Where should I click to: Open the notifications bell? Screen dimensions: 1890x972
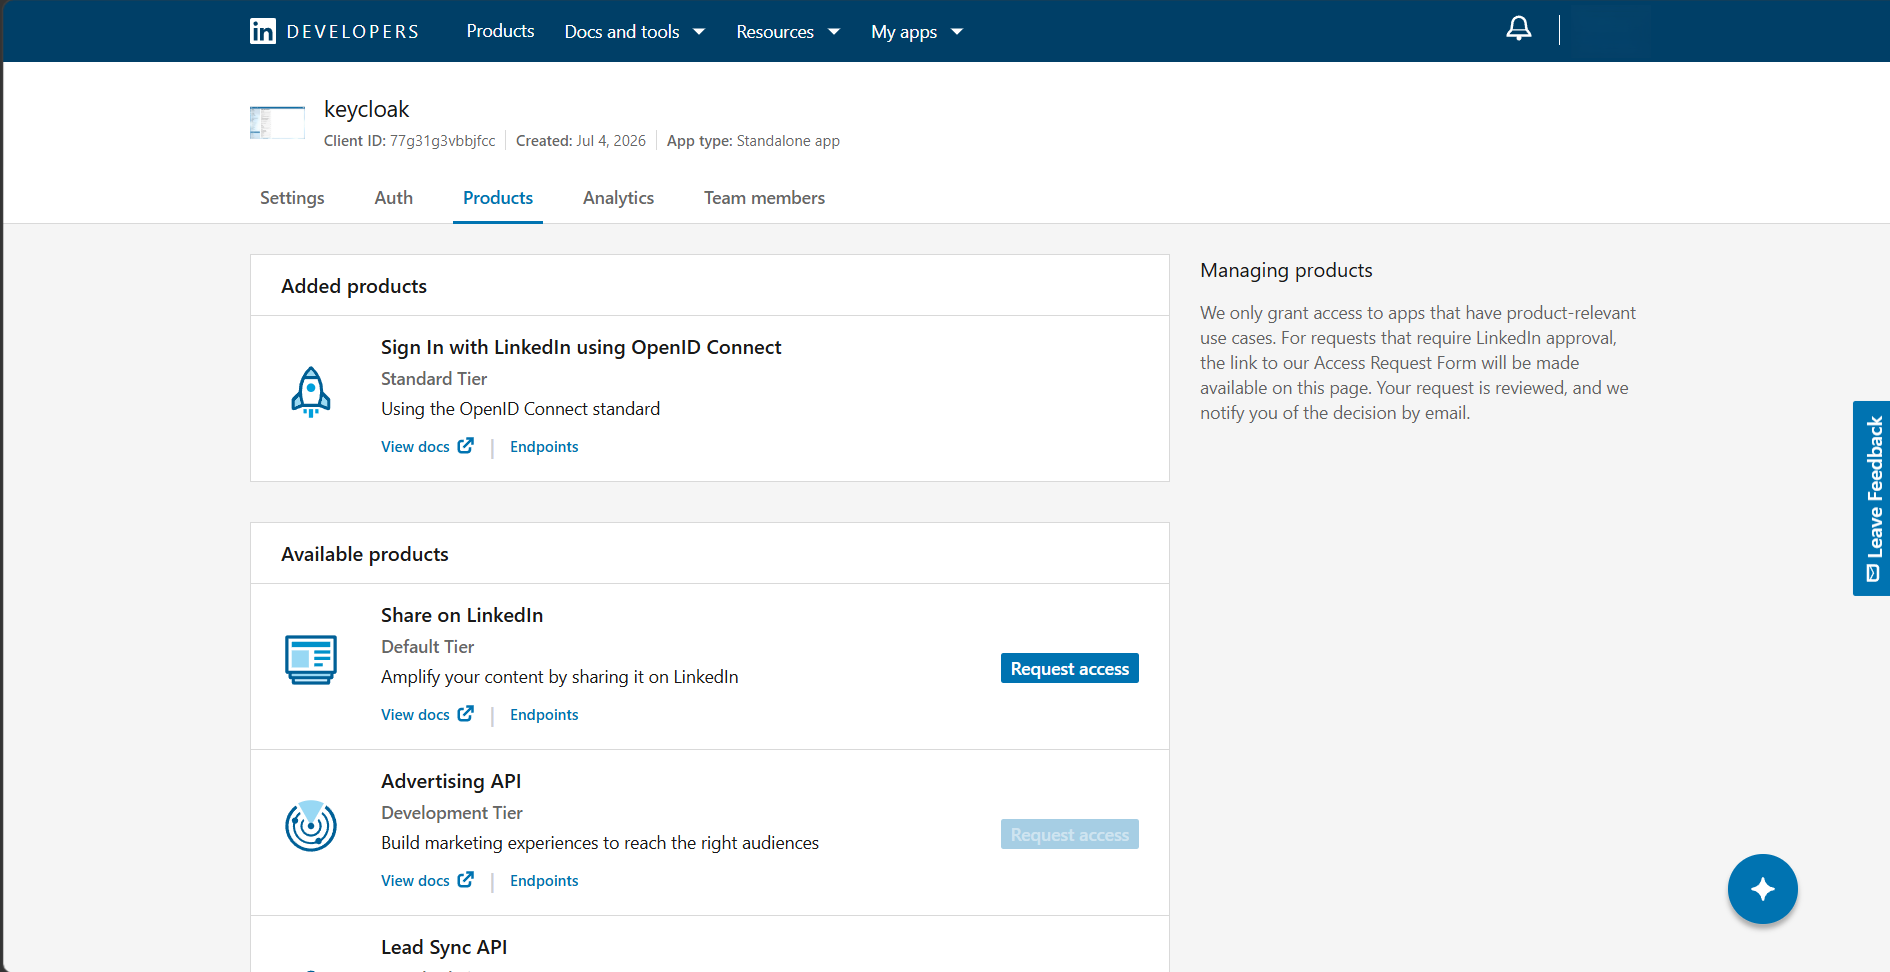coord(1518,29)
